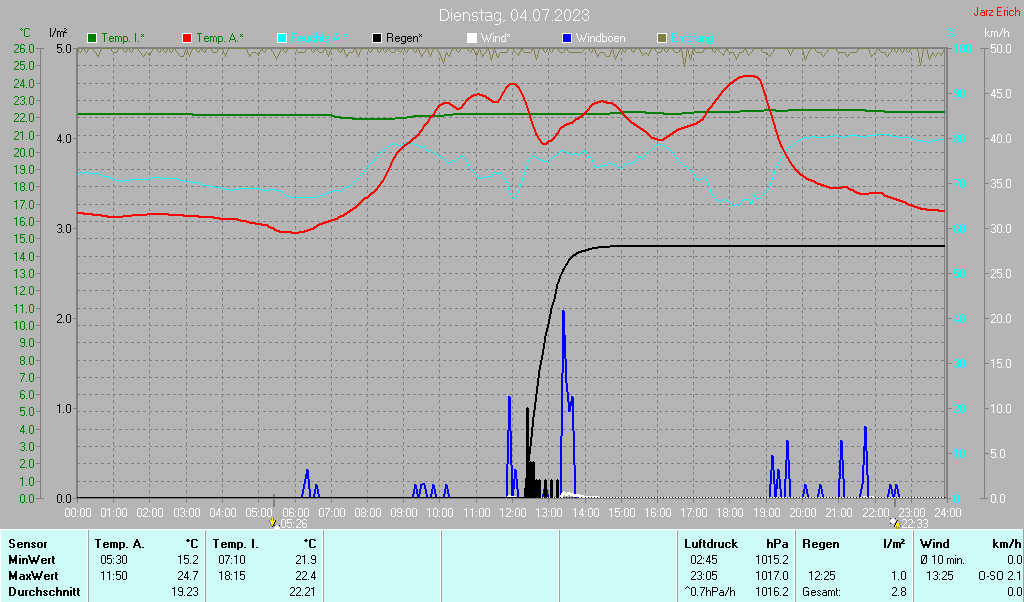This screenshot has height=602, width=1024.
Task: Click the 05:30 minimum time cell
Action: coord(114,560)
